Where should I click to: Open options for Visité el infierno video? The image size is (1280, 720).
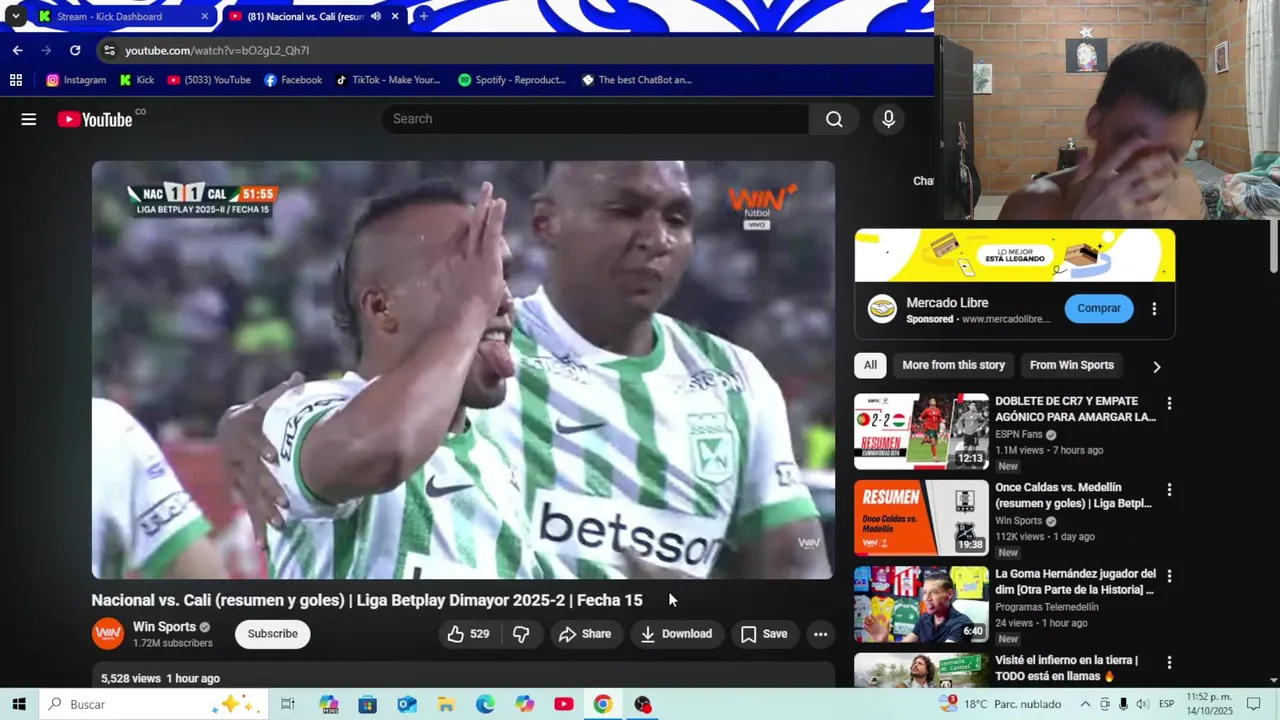1169,662
